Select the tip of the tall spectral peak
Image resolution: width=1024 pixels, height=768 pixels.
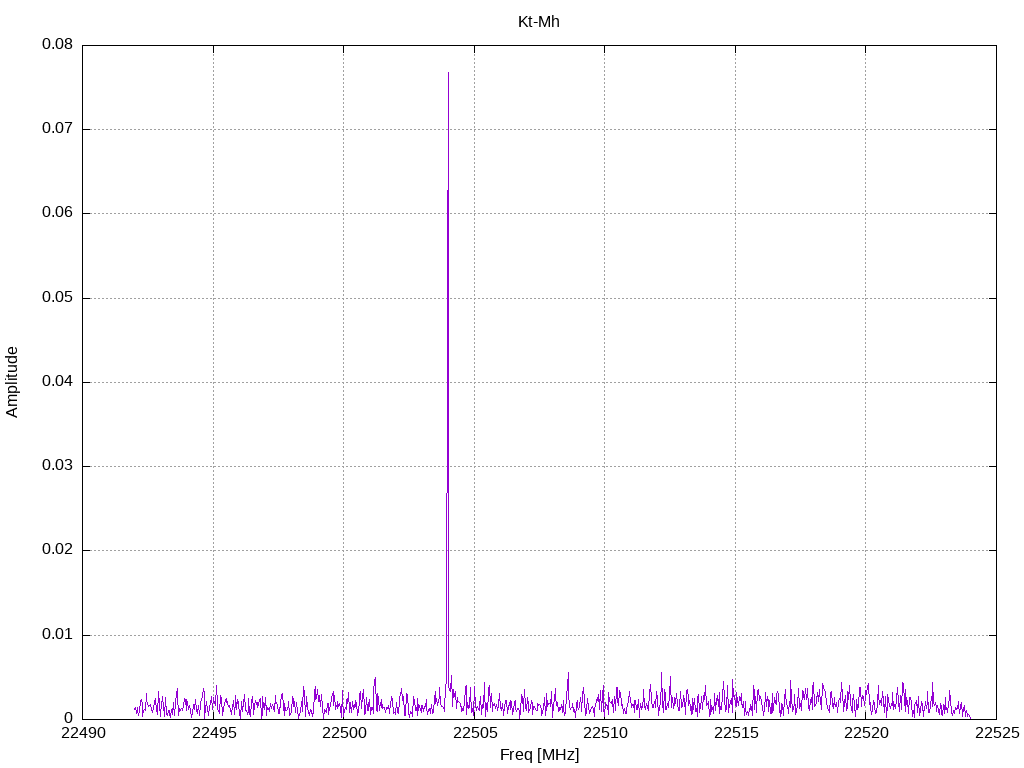pyautogui.click(x=448, y=74)
